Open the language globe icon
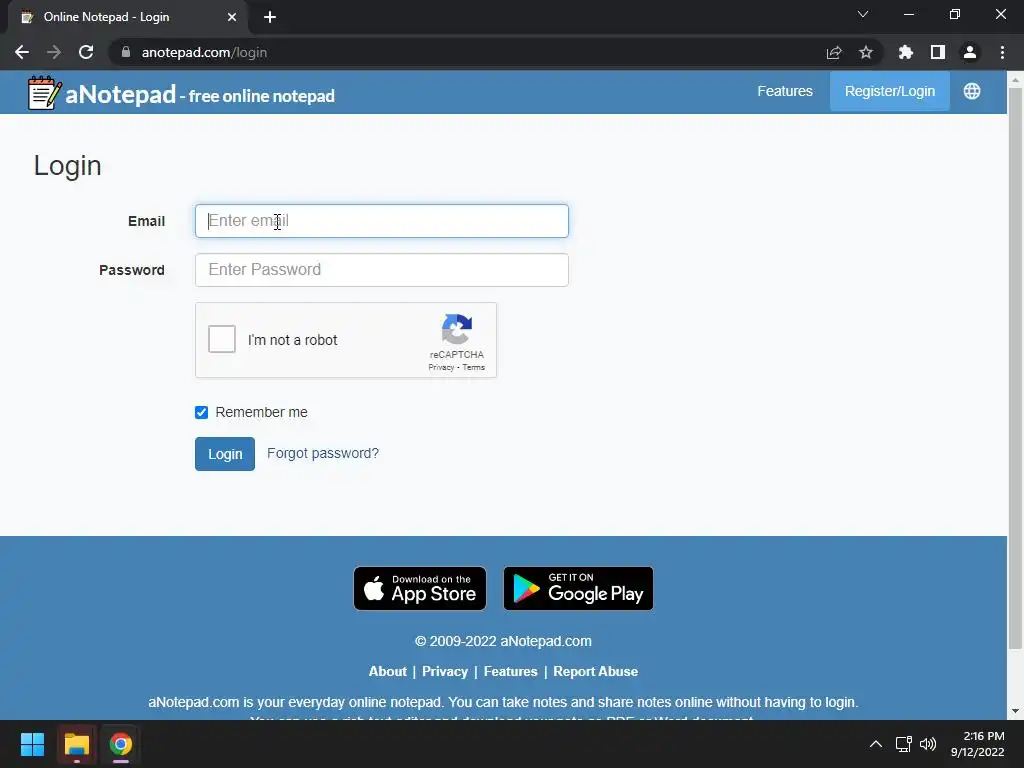Screen dimensions: 1024x768 [x=972, y=91]
